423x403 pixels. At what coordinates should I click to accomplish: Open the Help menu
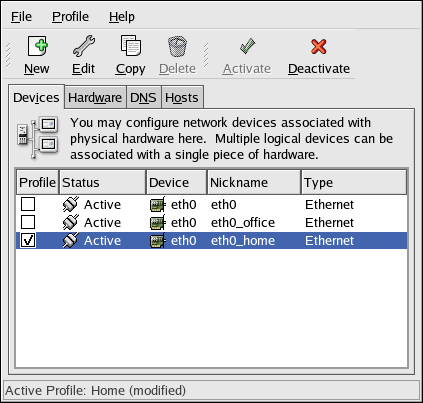(122, 17)
